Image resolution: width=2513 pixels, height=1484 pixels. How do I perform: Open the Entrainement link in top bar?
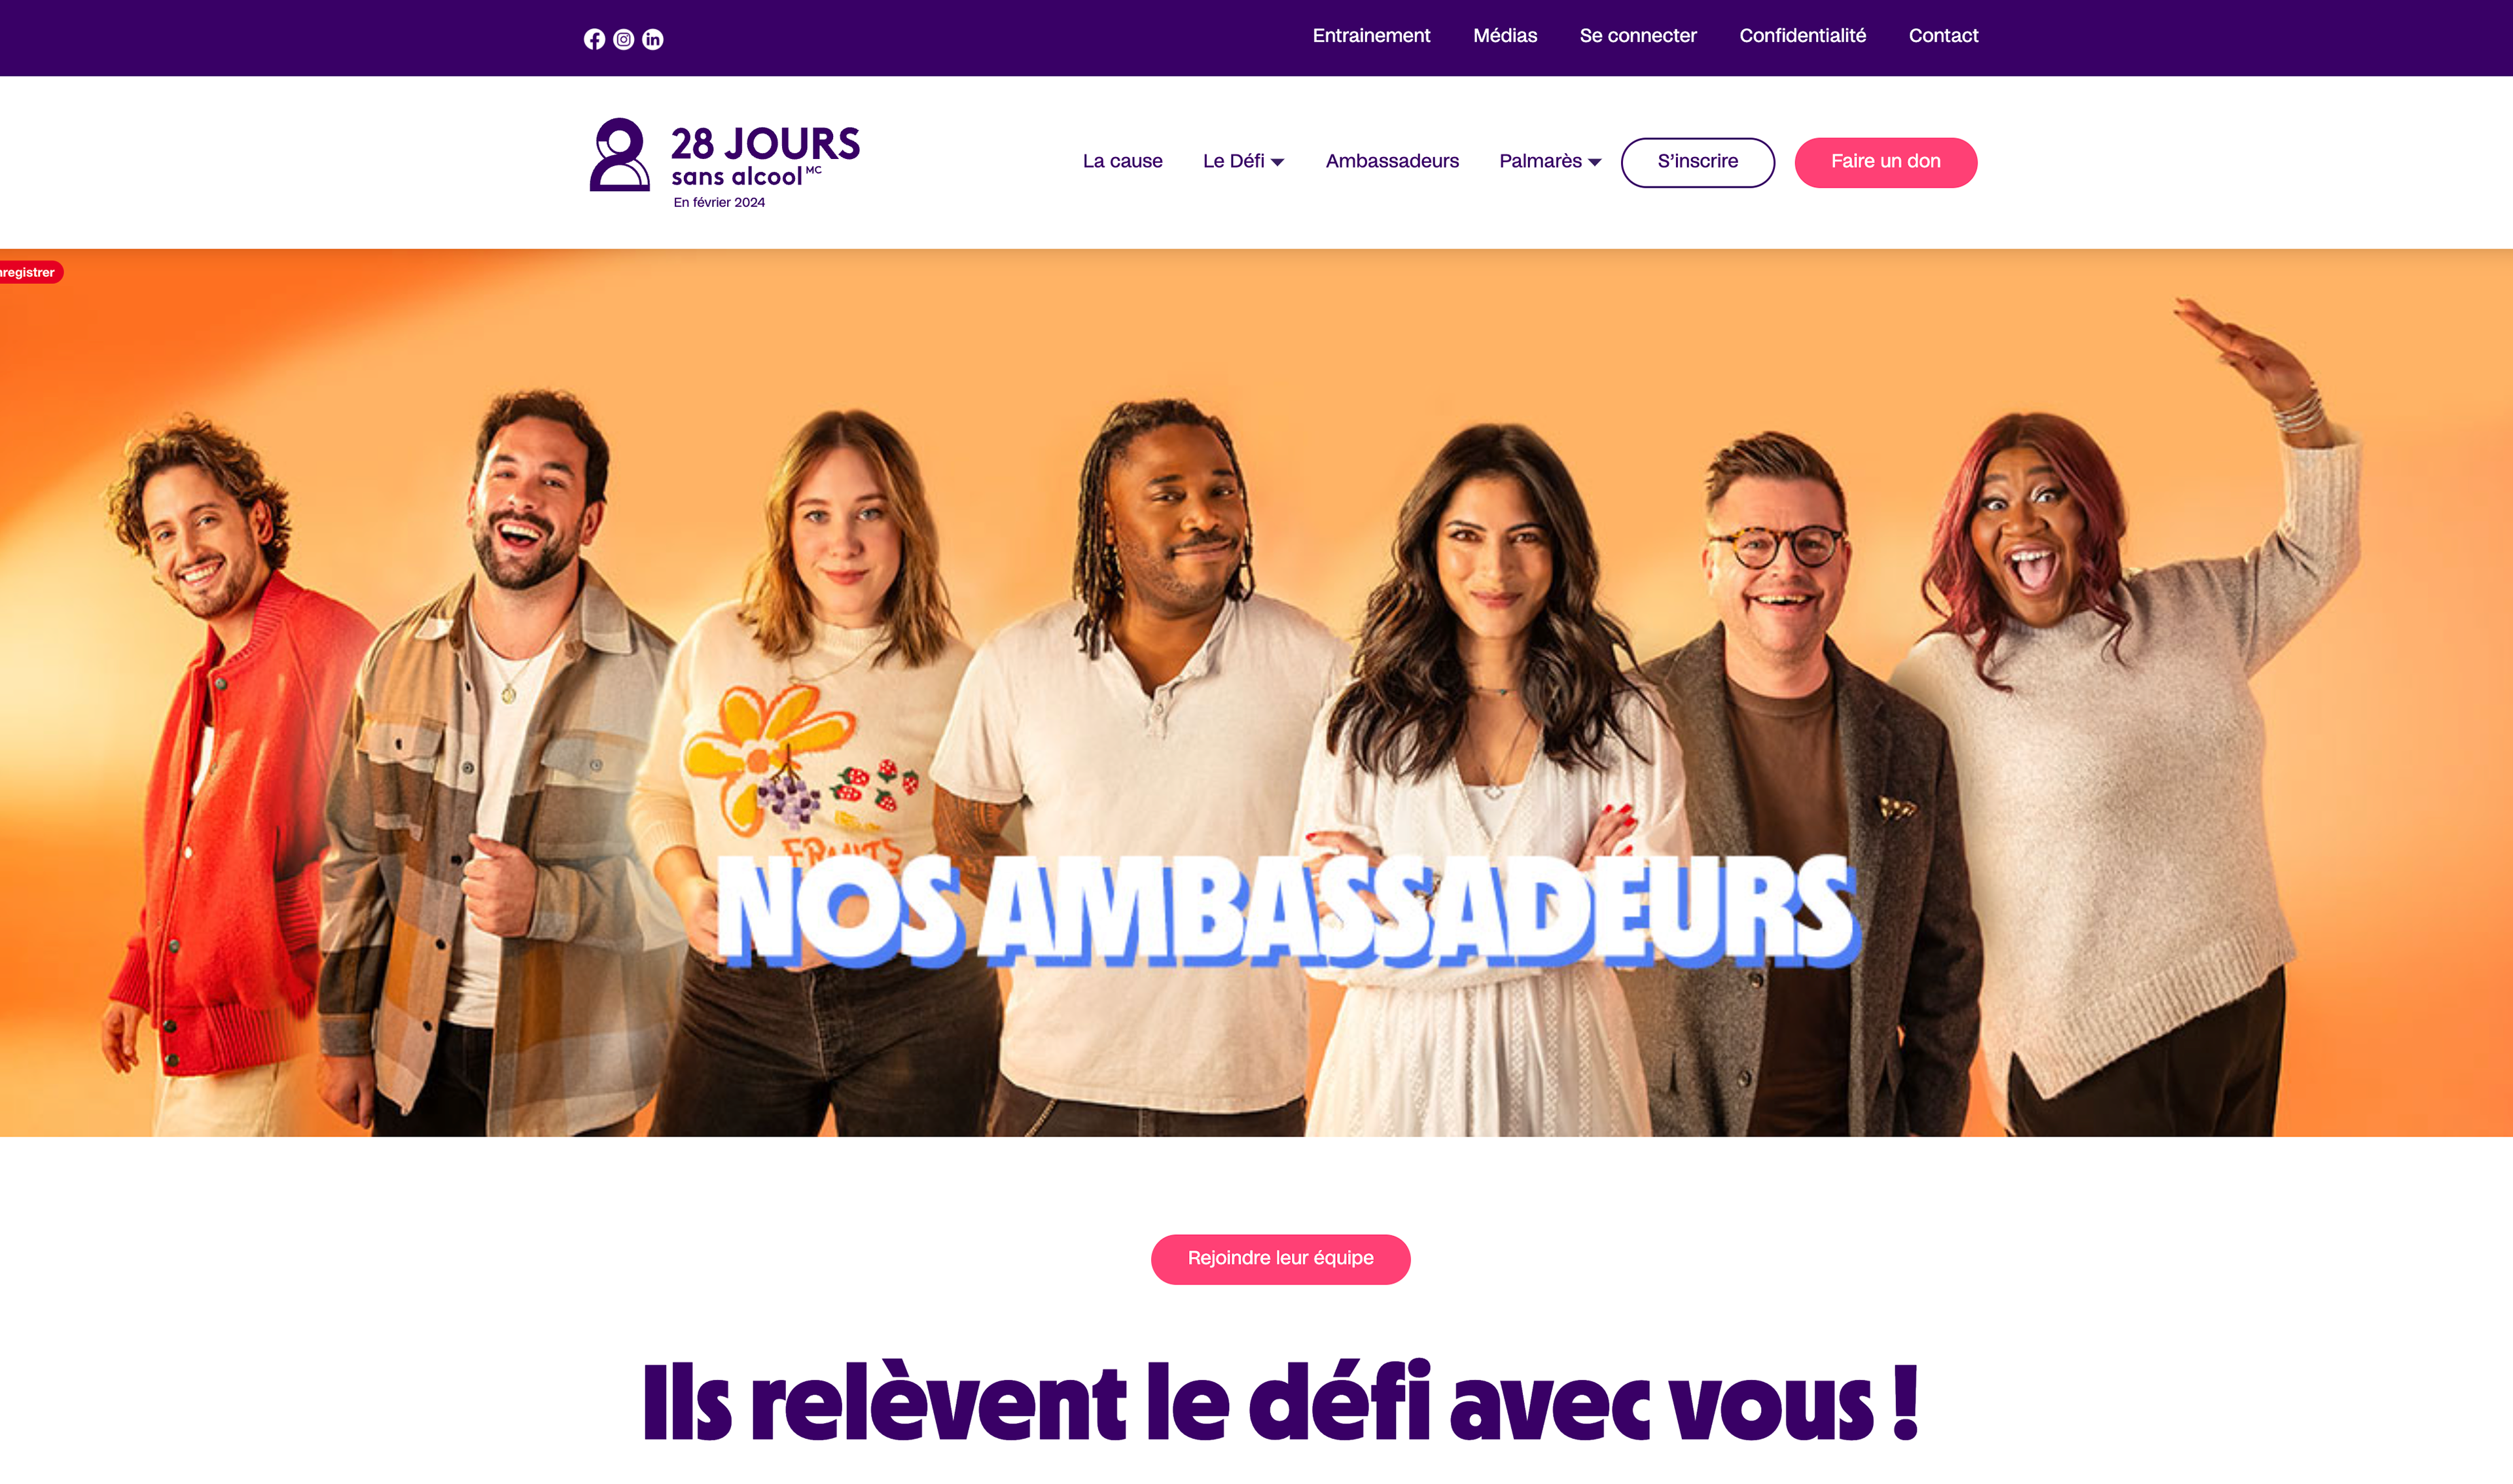(x=1371, y=36)
